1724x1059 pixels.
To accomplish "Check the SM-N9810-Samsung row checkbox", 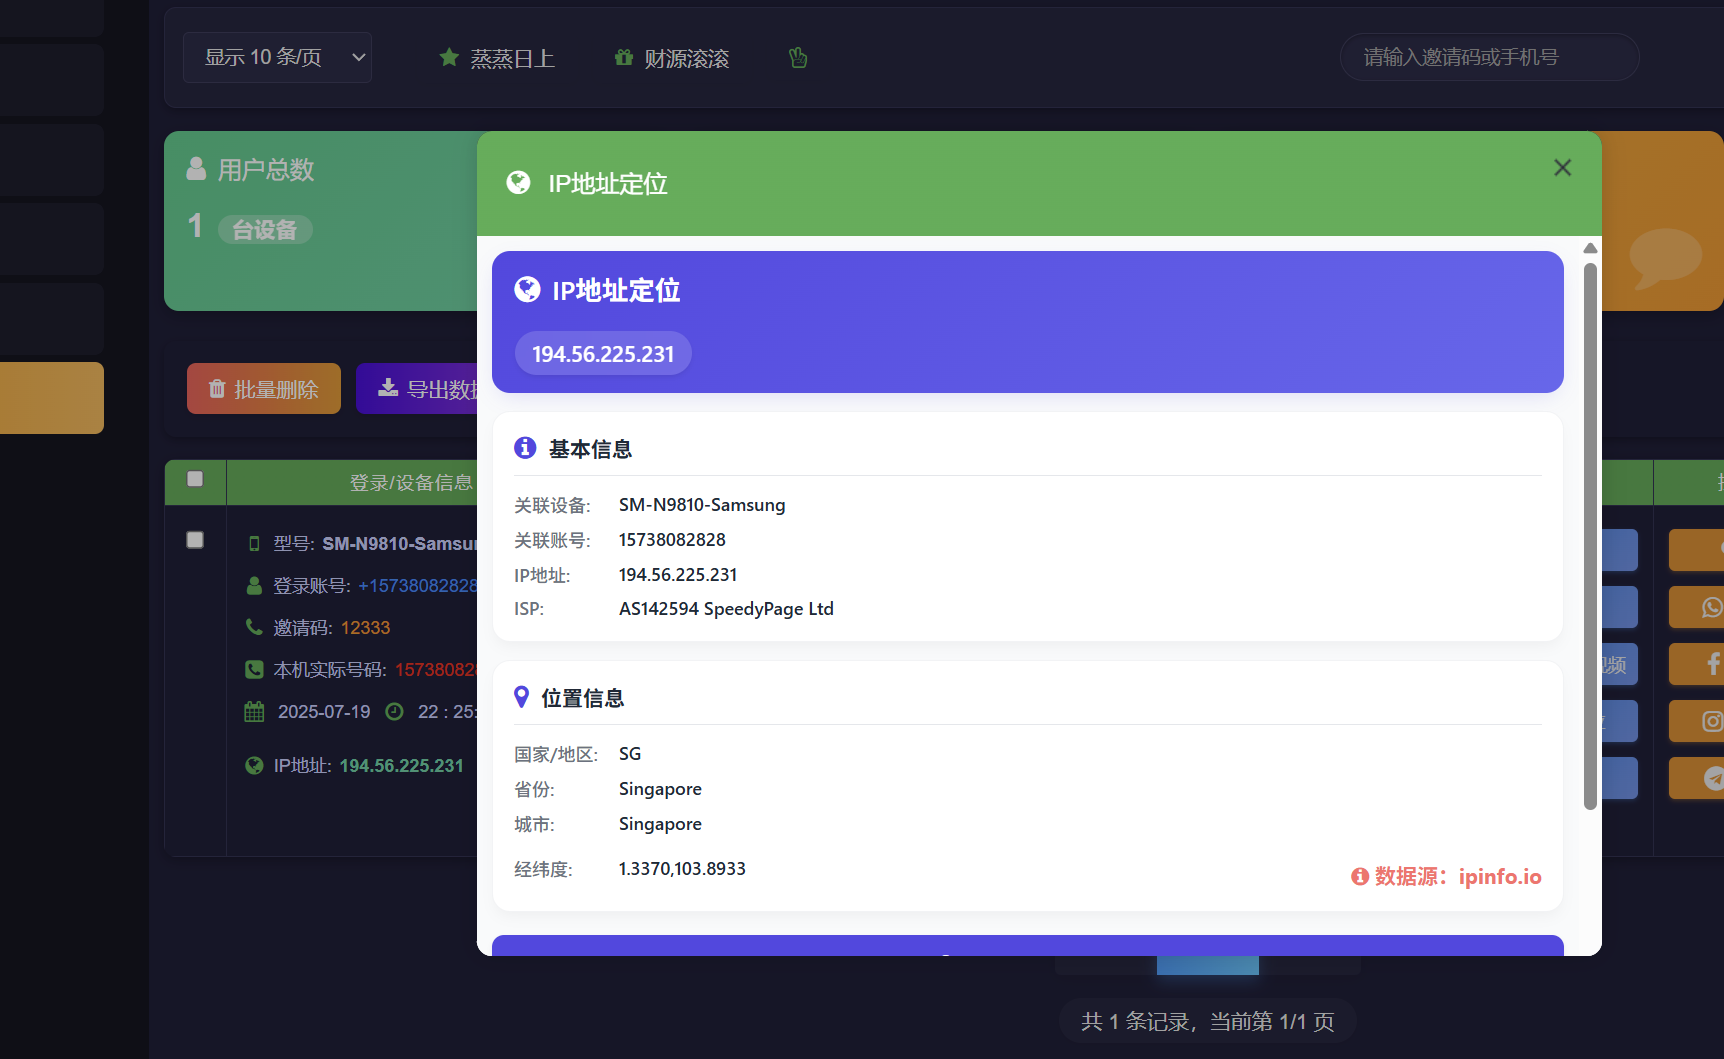I will [x=195, y=540].
